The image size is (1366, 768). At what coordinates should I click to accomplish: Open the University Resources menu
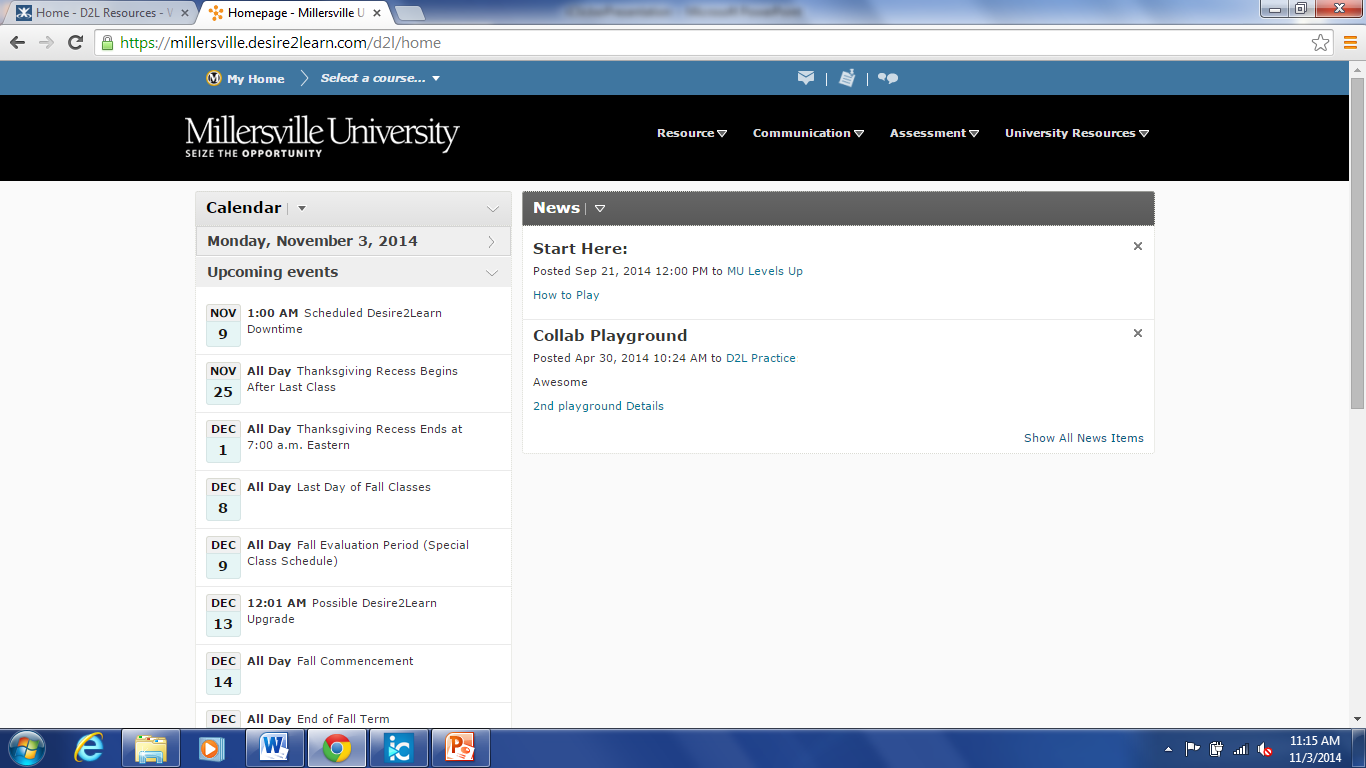click(x=1077, y=133)
